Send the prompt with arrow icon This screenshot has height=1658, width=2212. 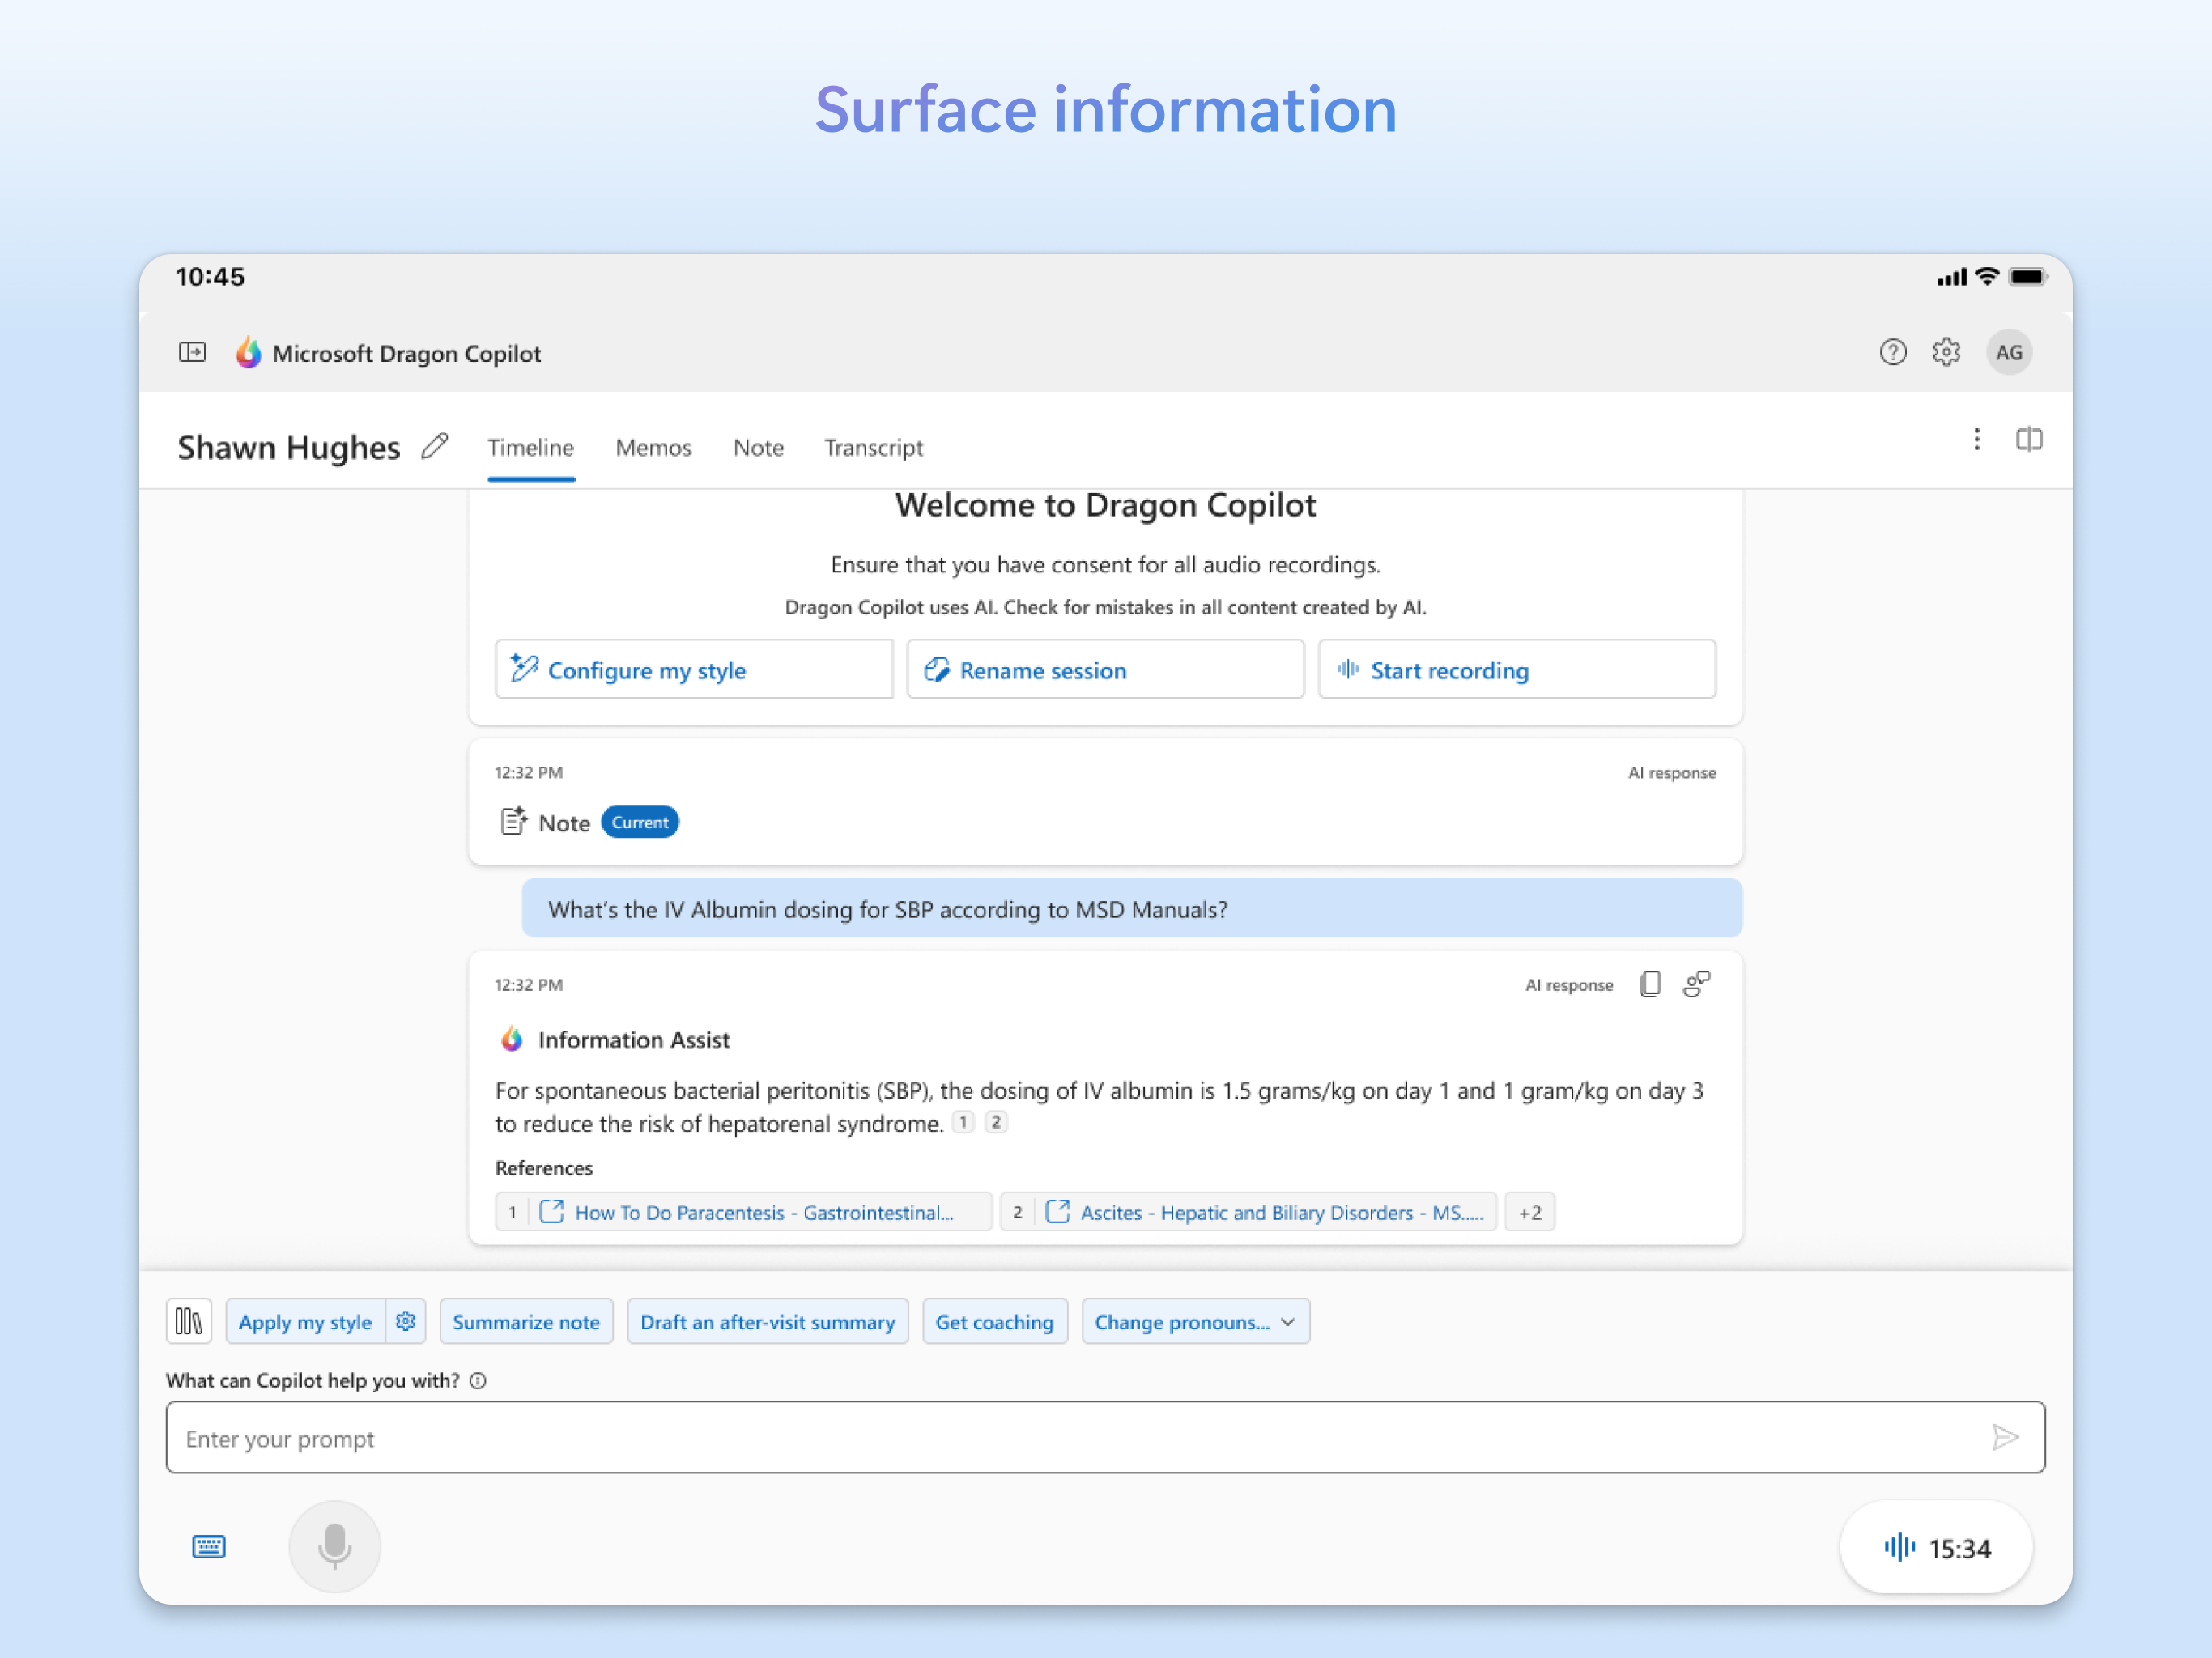point(2004,1437)
